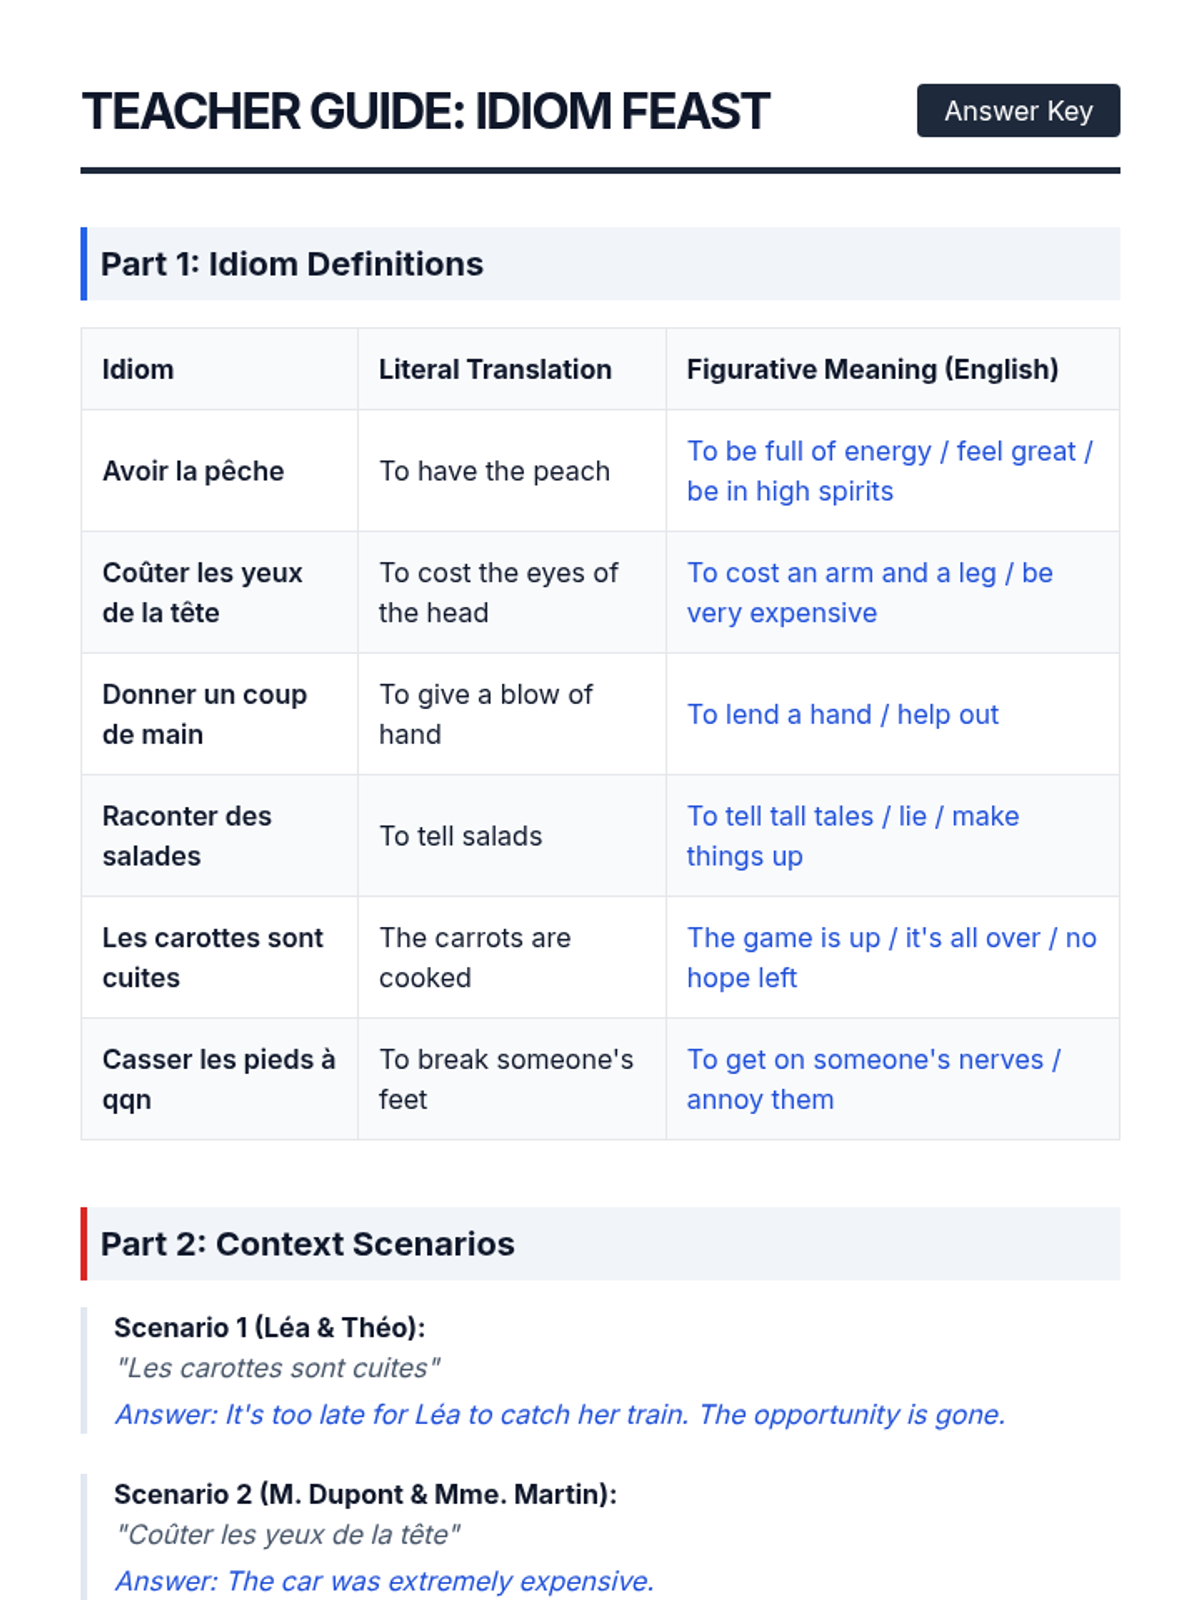This screenshot has width=1200, height=1600.
Task: Click the Les carottes sont cuites table cell
Action: (212, 958)
